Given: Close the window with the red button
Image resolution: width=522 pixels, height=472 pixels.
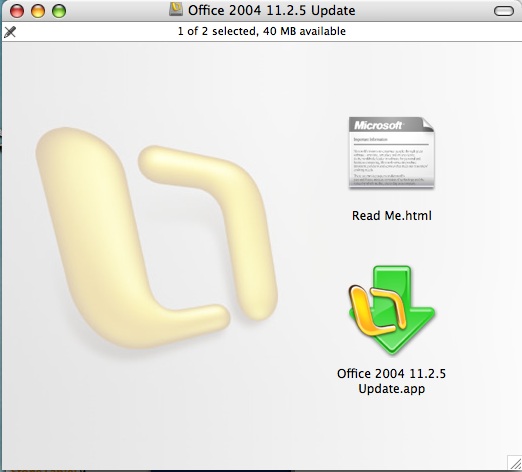Looking at the screenshot, I should pos(17,11).
